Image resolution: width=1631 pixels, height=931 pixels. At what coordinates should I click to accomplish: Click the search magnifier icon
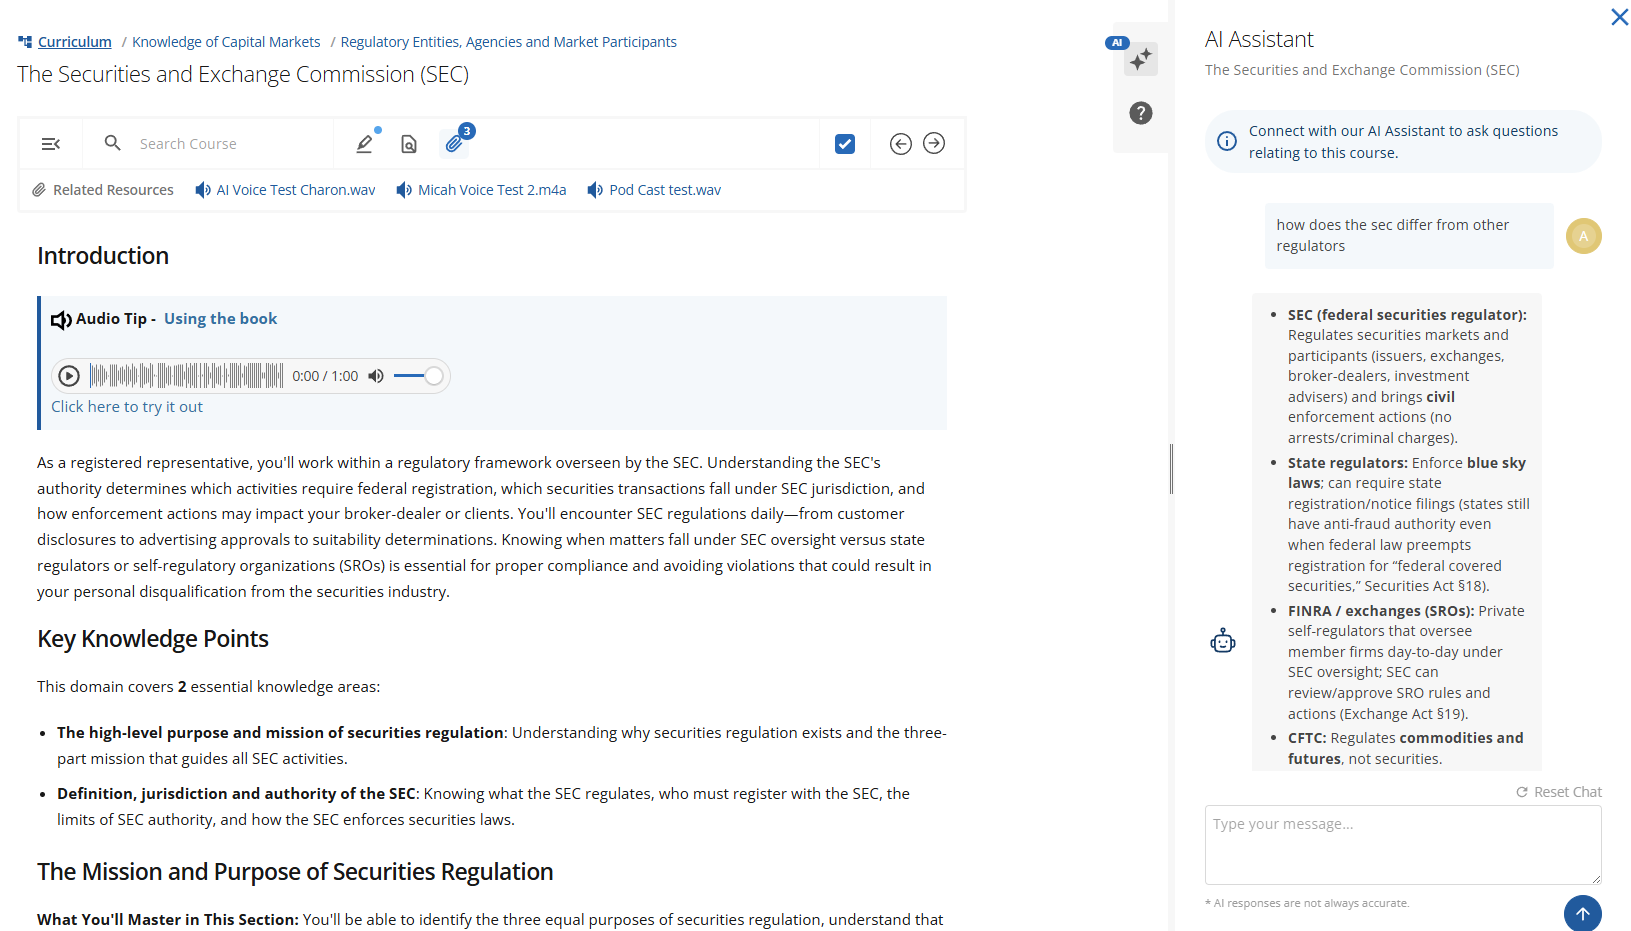click(113, 143)
